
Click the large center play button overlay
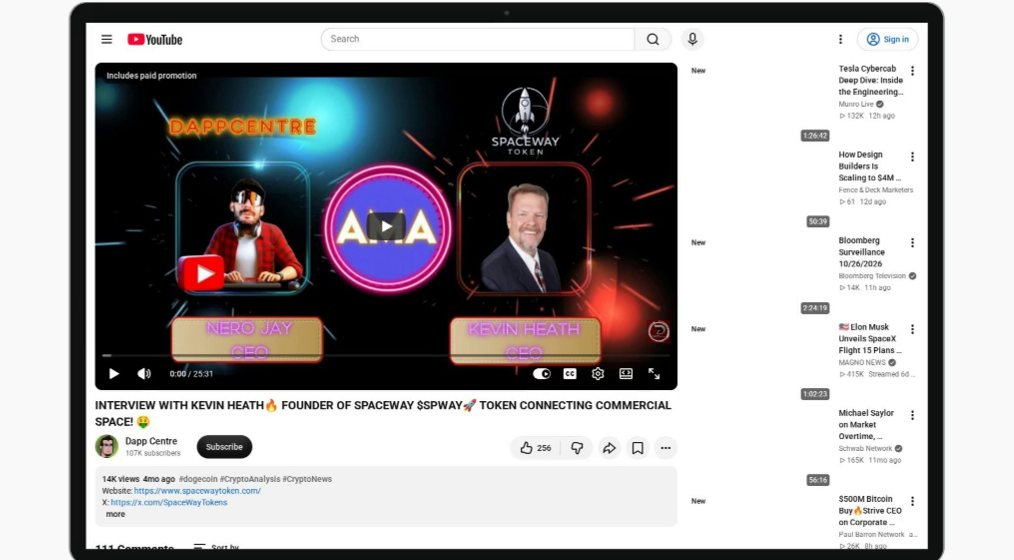click(386, 226)
